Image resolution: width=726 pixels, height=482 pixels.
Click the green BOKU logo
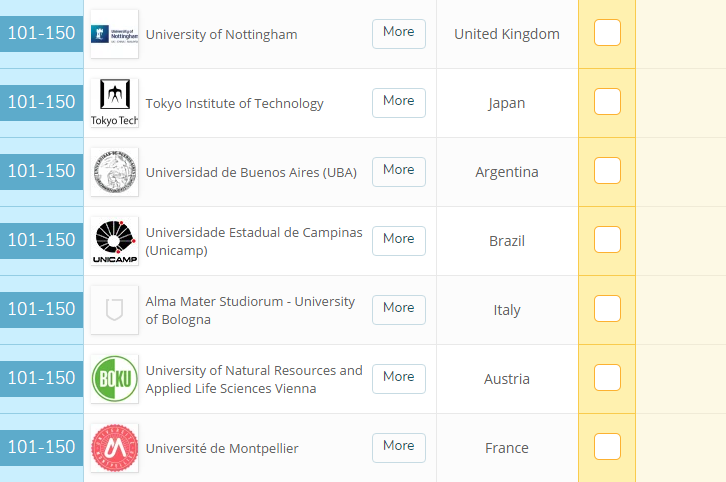pos(114,379)
